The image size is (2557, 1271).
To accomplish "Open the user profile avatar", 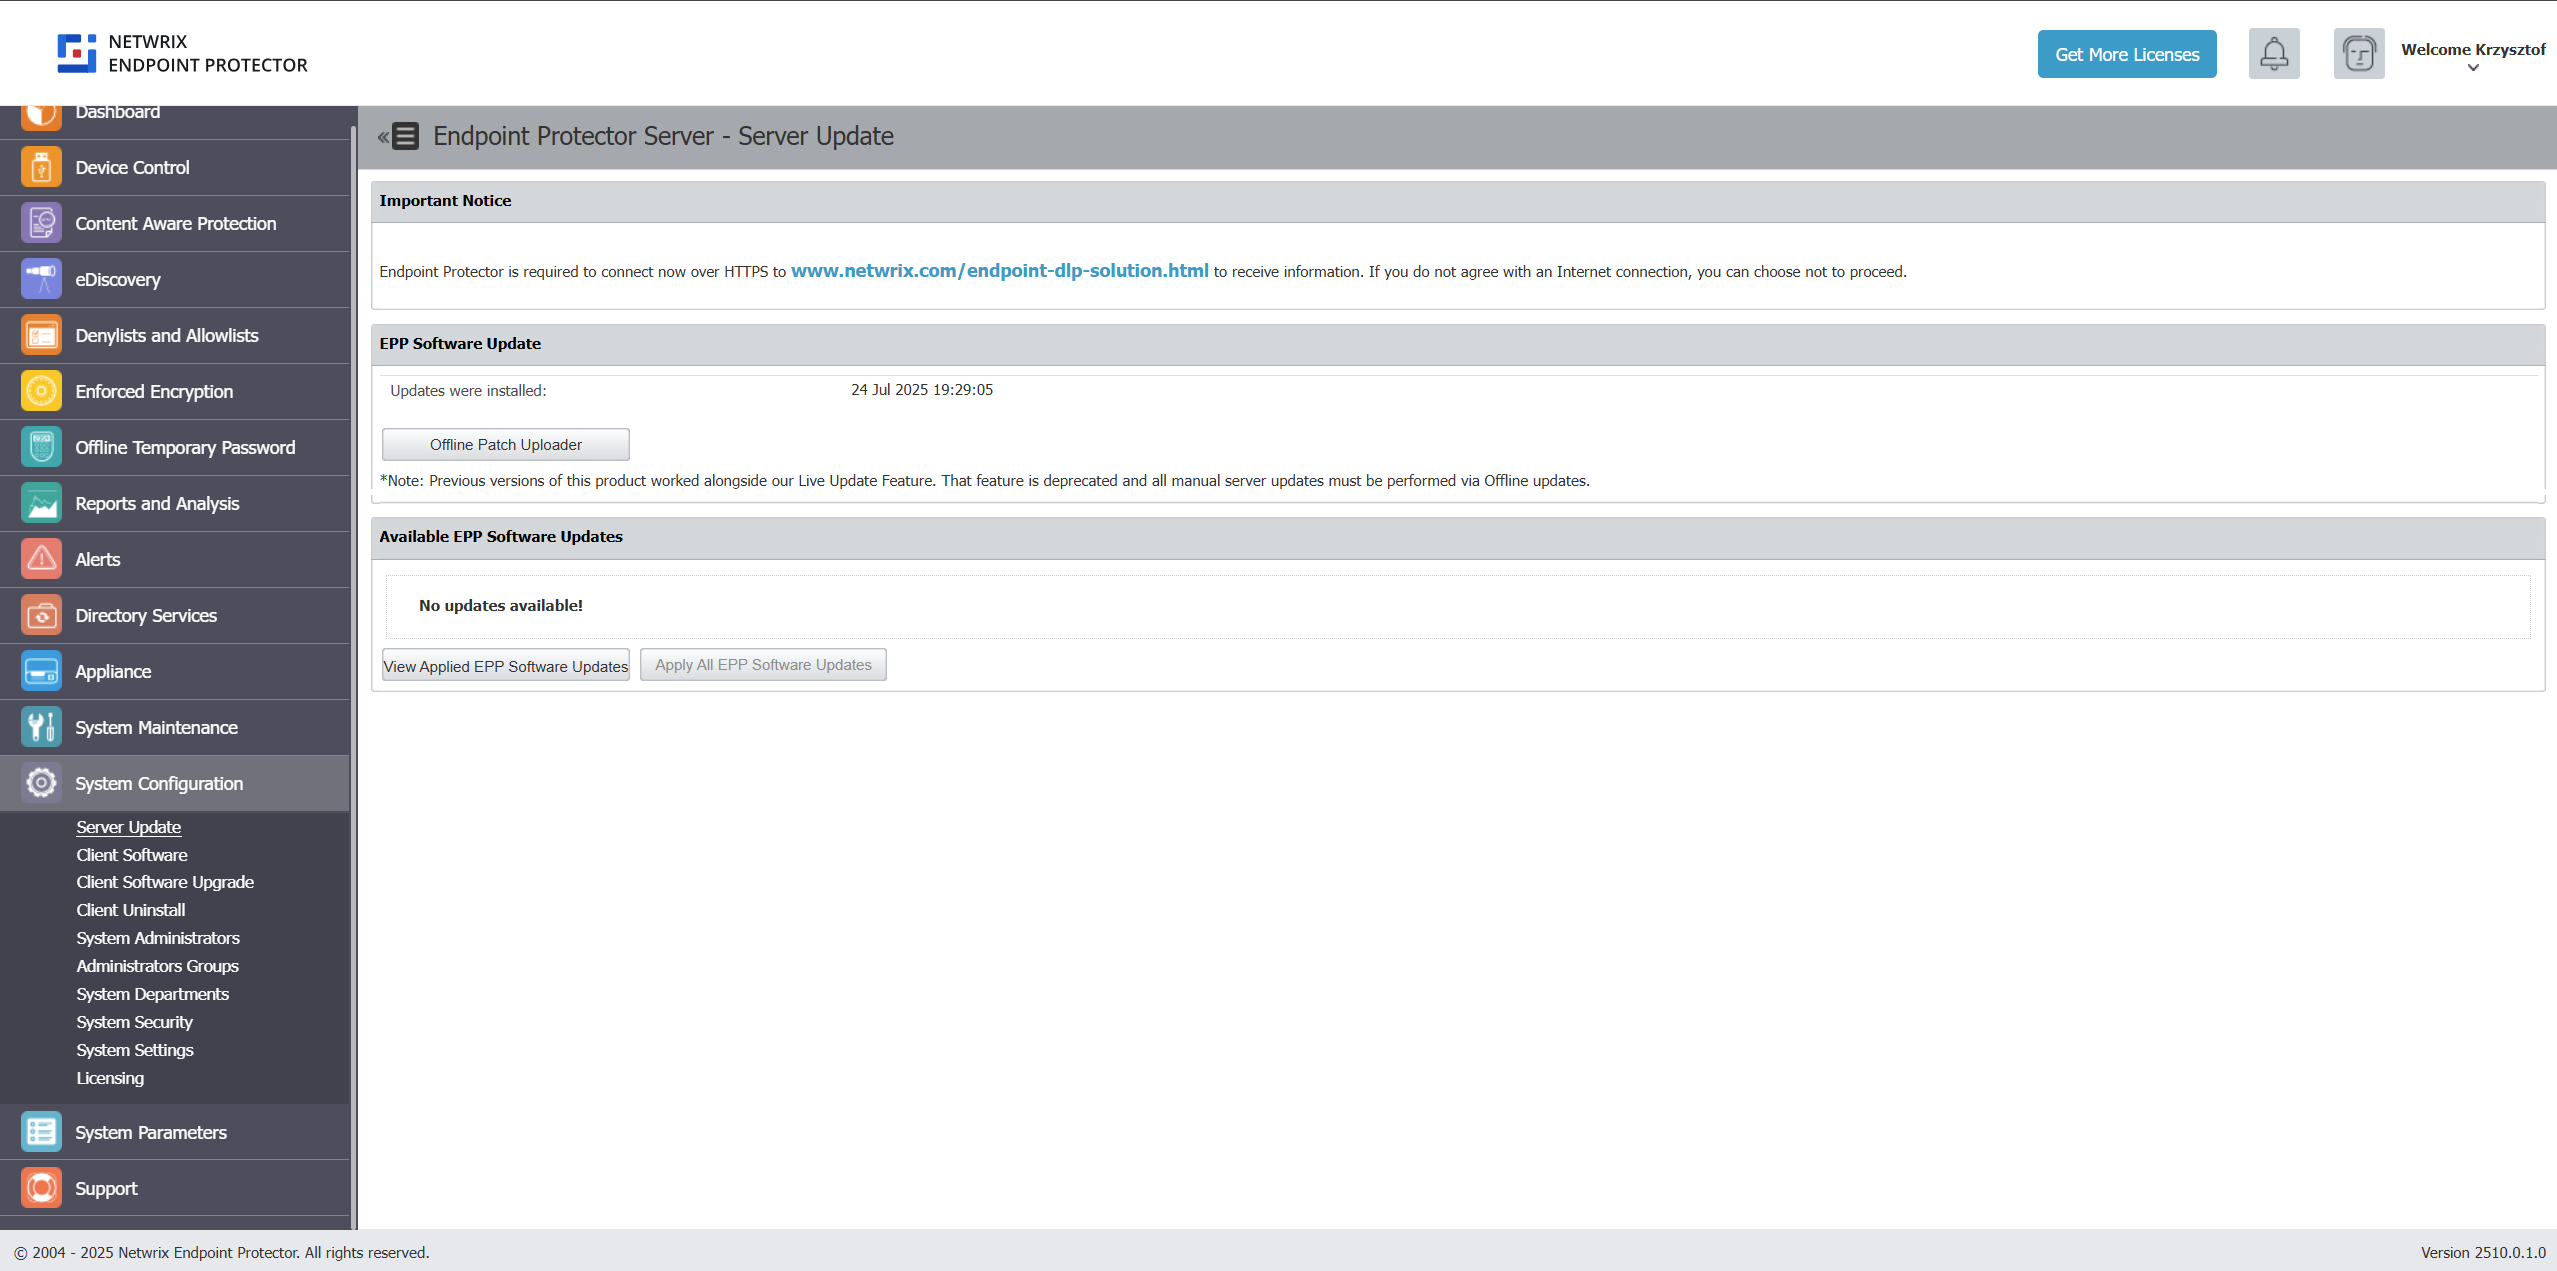I will pos(2359,53).
